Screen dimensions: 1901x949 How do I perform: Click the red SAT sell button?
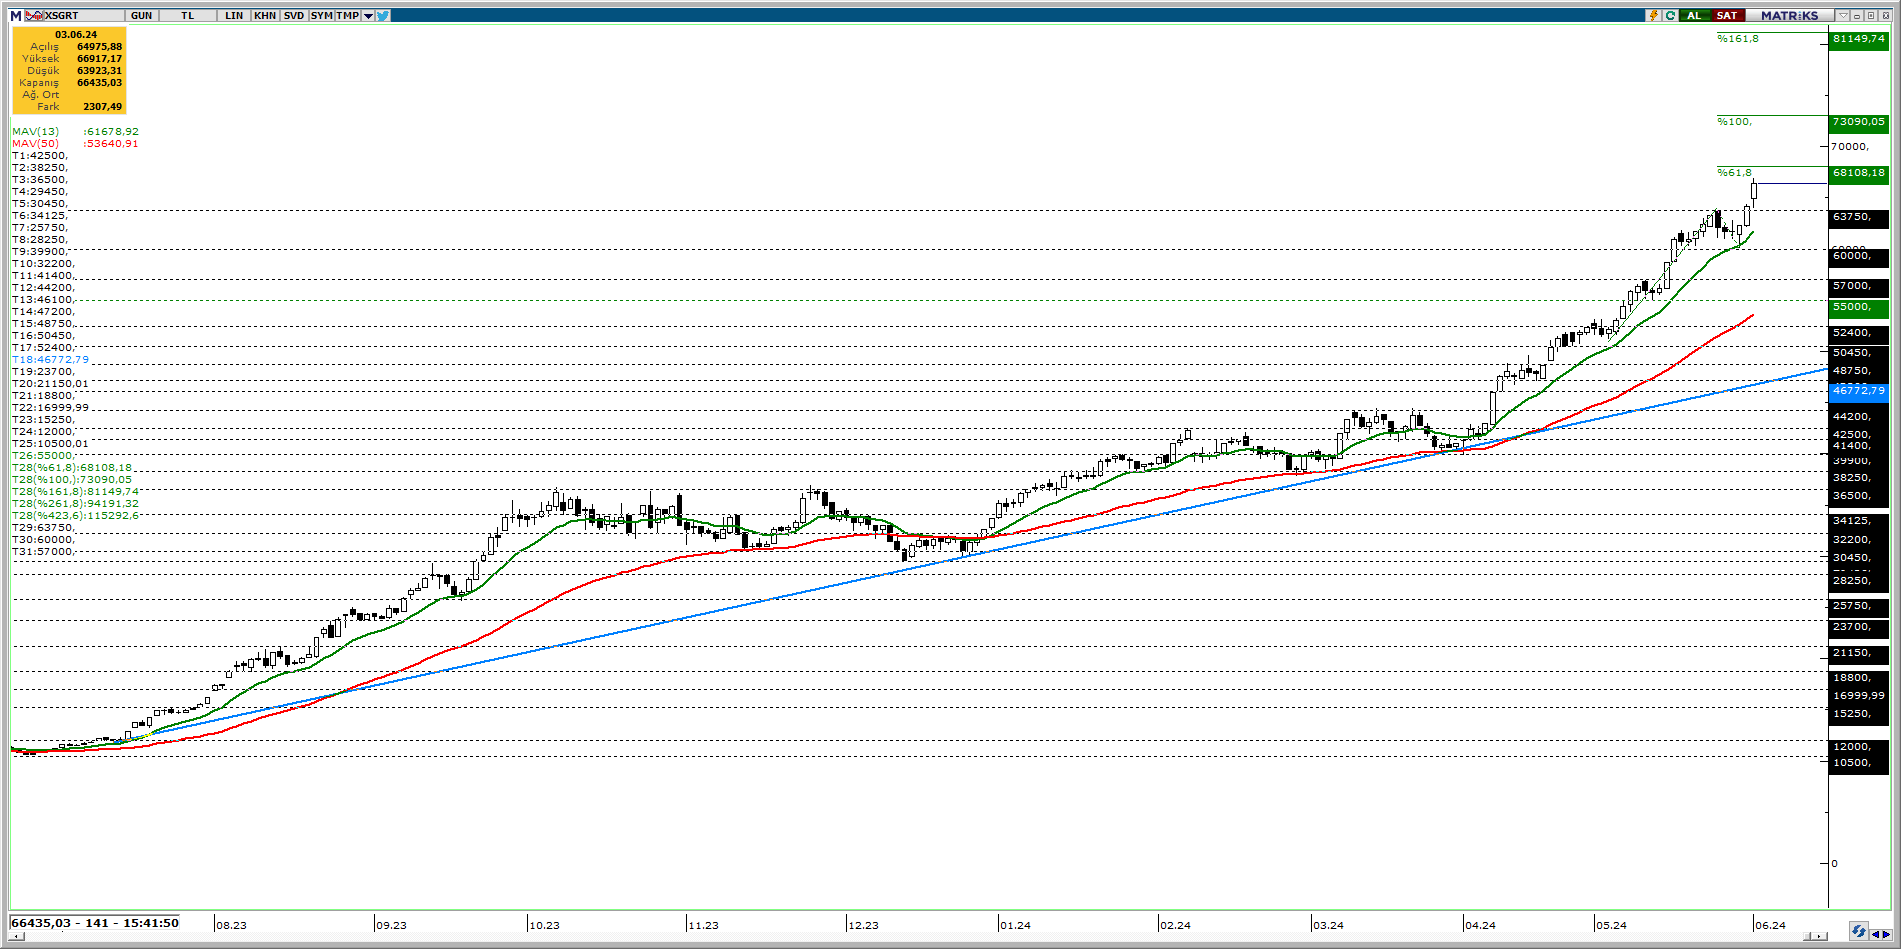pos(1727,15)
